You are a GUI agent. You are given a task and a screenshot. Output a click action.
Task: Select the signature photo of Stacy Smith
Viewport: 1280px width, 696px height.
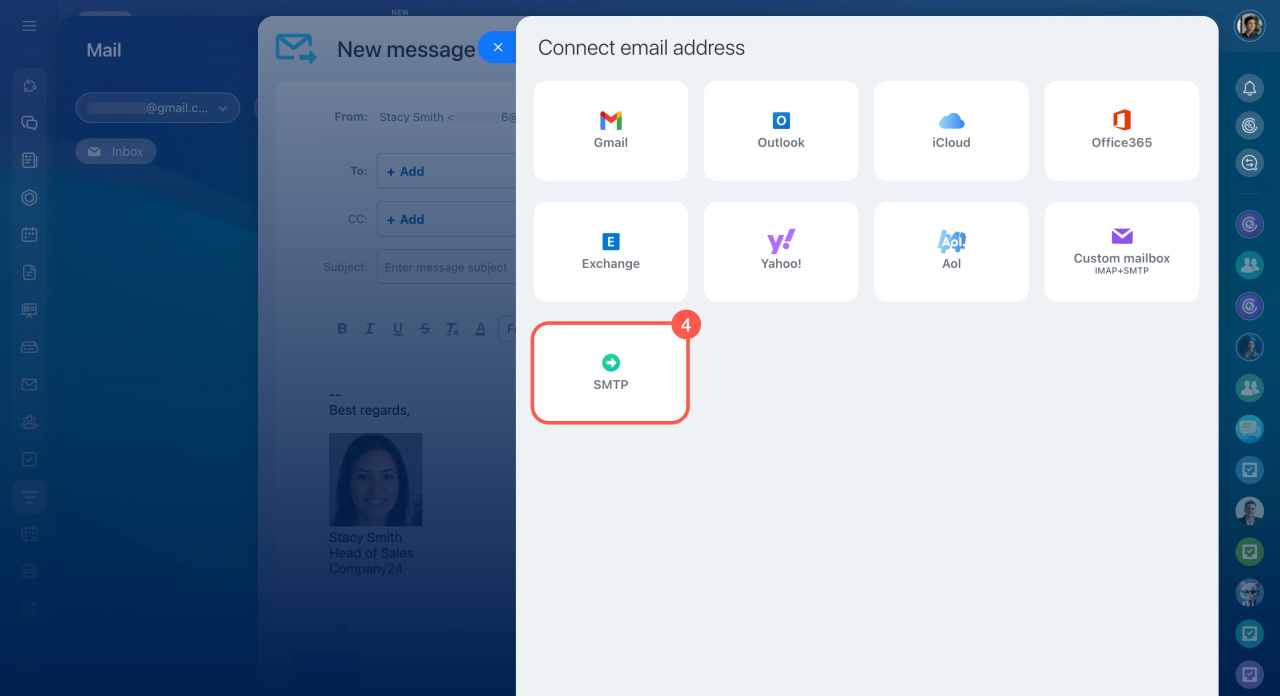coord(376,480)
